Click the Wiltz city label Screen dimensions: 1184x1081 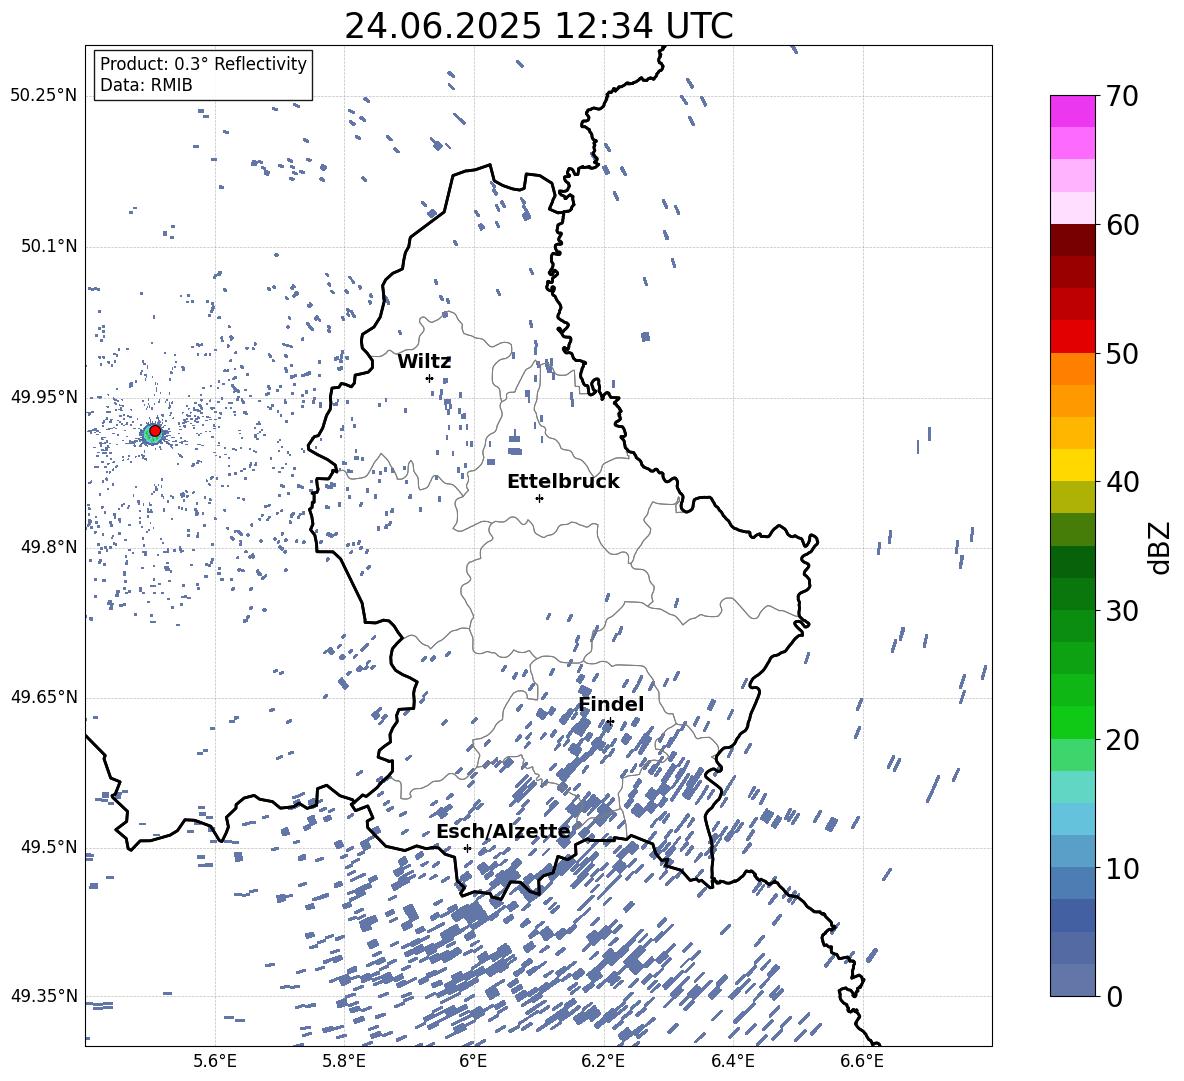pos(424,362)
